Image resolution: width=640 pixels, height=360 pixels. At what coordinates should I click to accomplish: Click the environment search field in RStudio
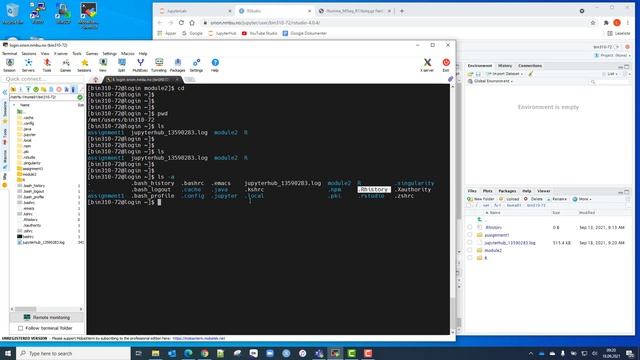[609, 82]
